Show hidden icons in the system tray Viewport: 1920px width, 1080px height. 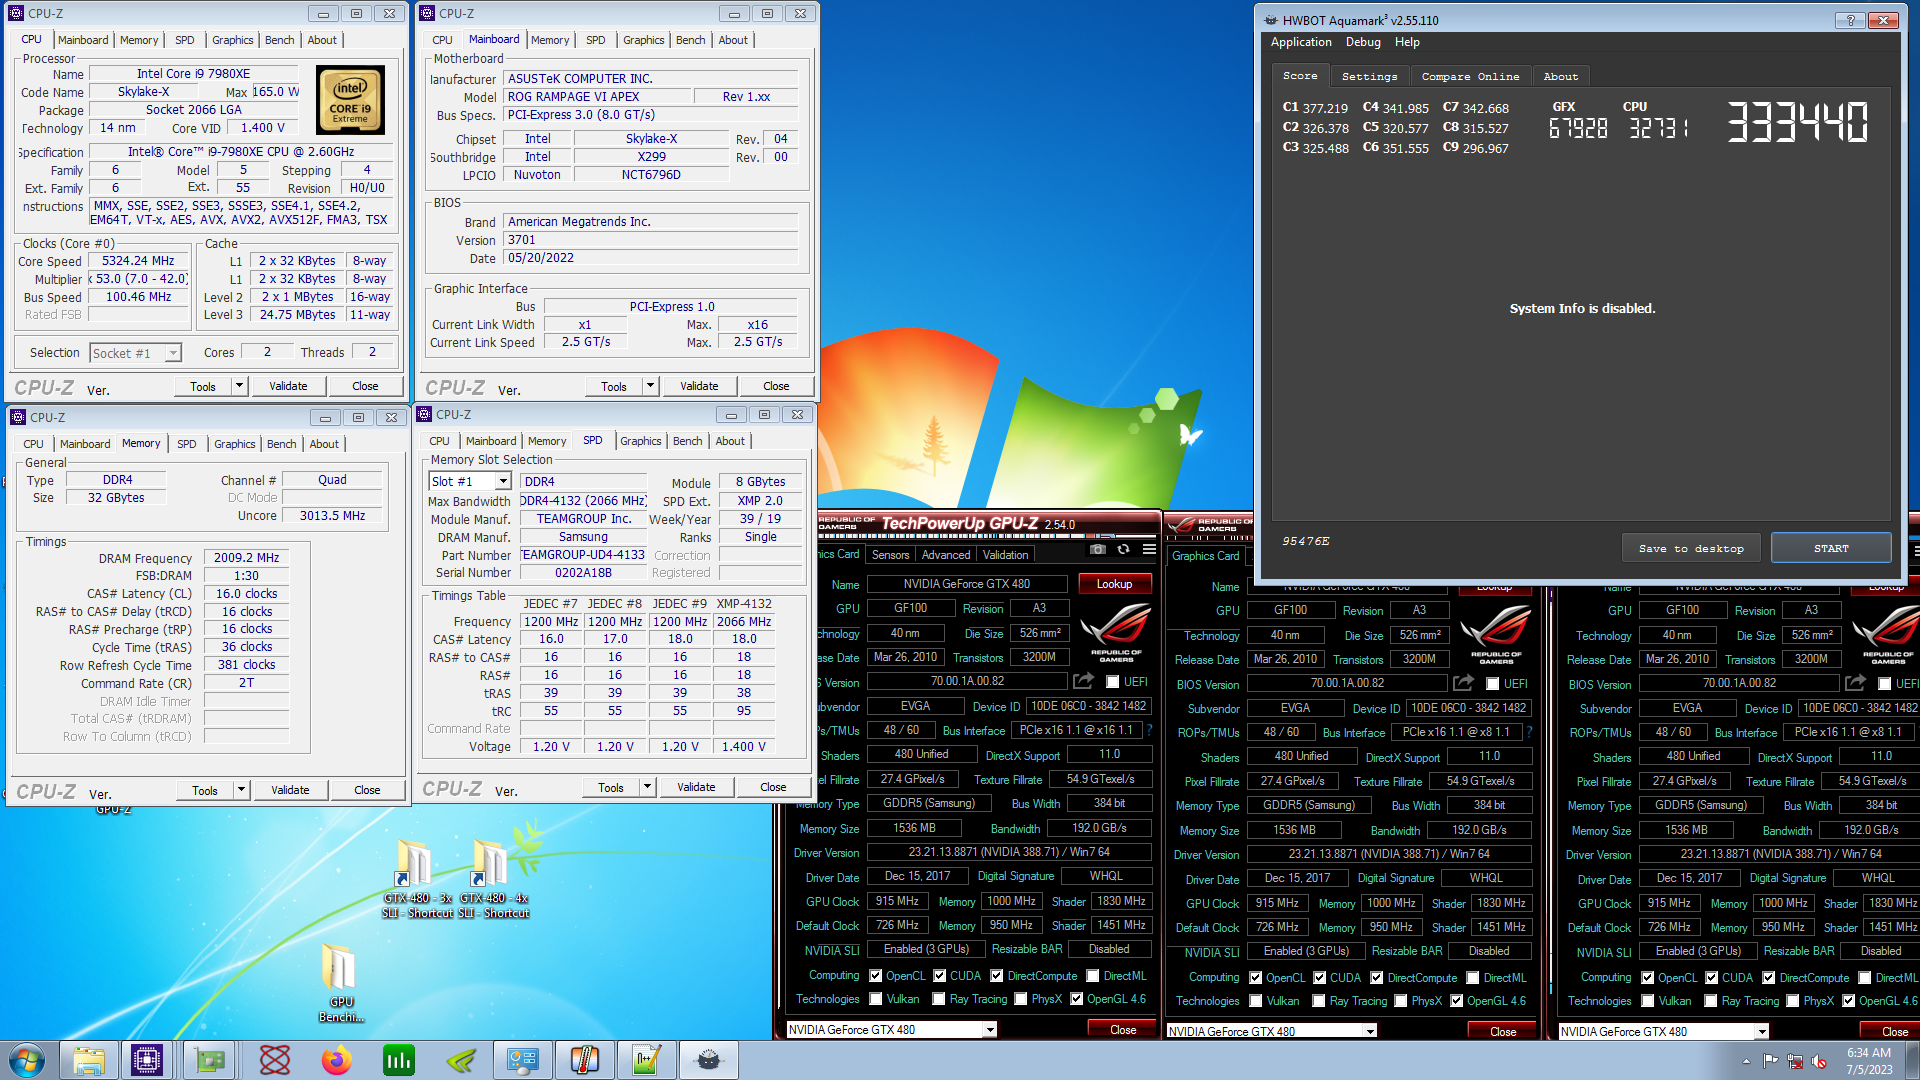coord(1746,1061)
